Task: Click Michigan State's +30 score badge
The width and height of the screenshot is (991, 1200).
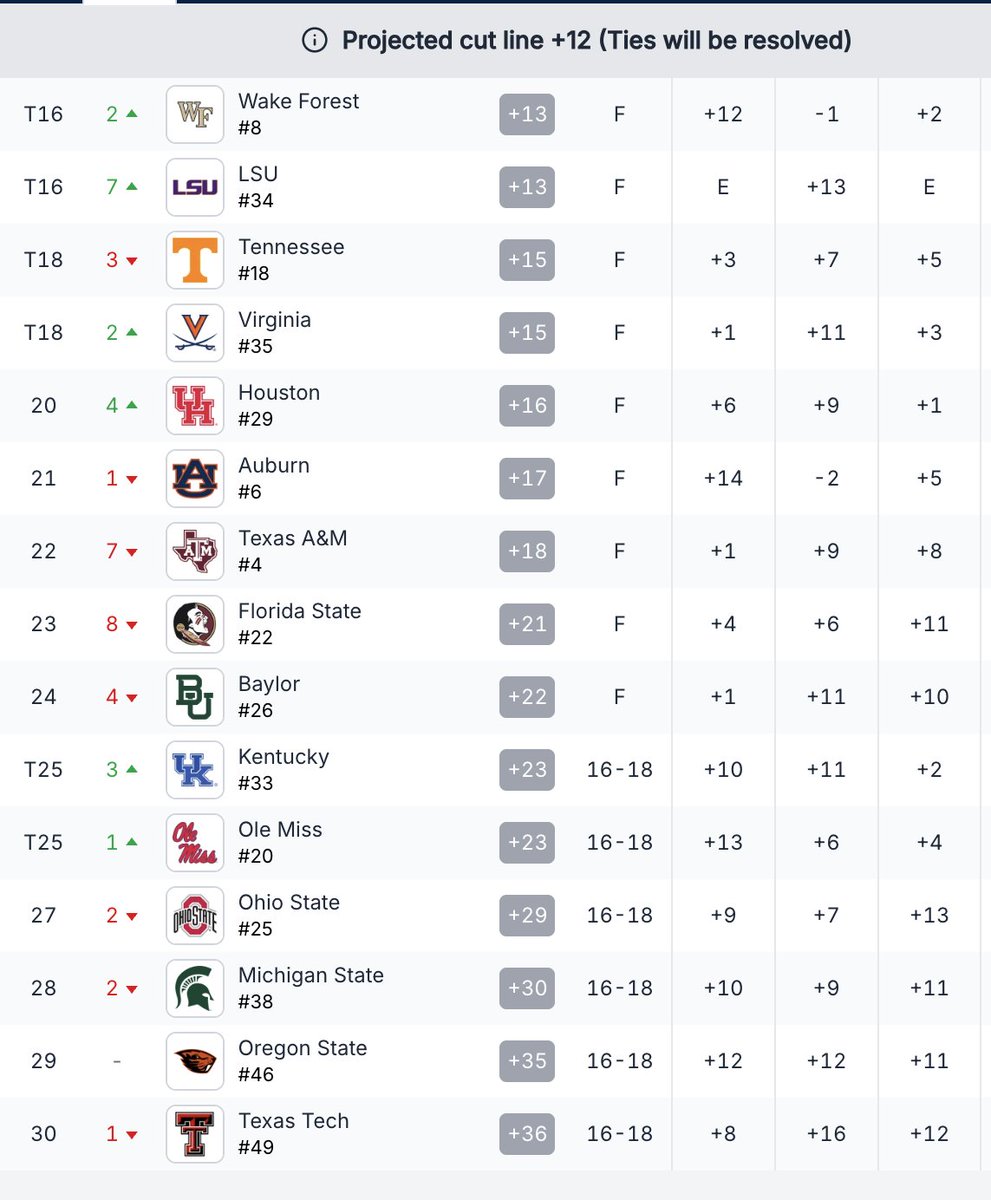Action: (x=527, y=988)
